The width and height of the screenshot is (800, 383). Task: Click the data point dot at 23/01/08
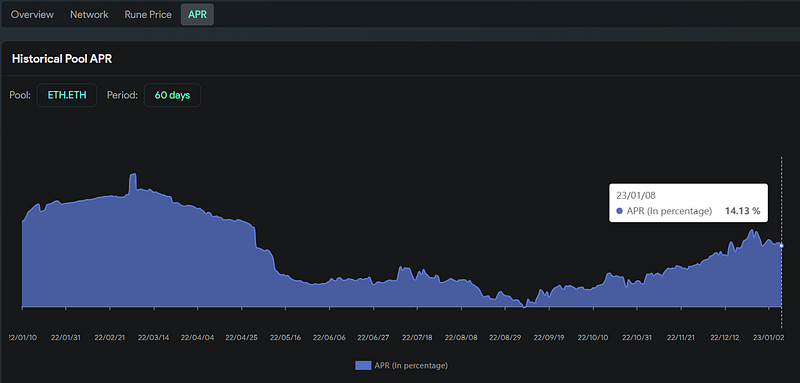[782, 246]
